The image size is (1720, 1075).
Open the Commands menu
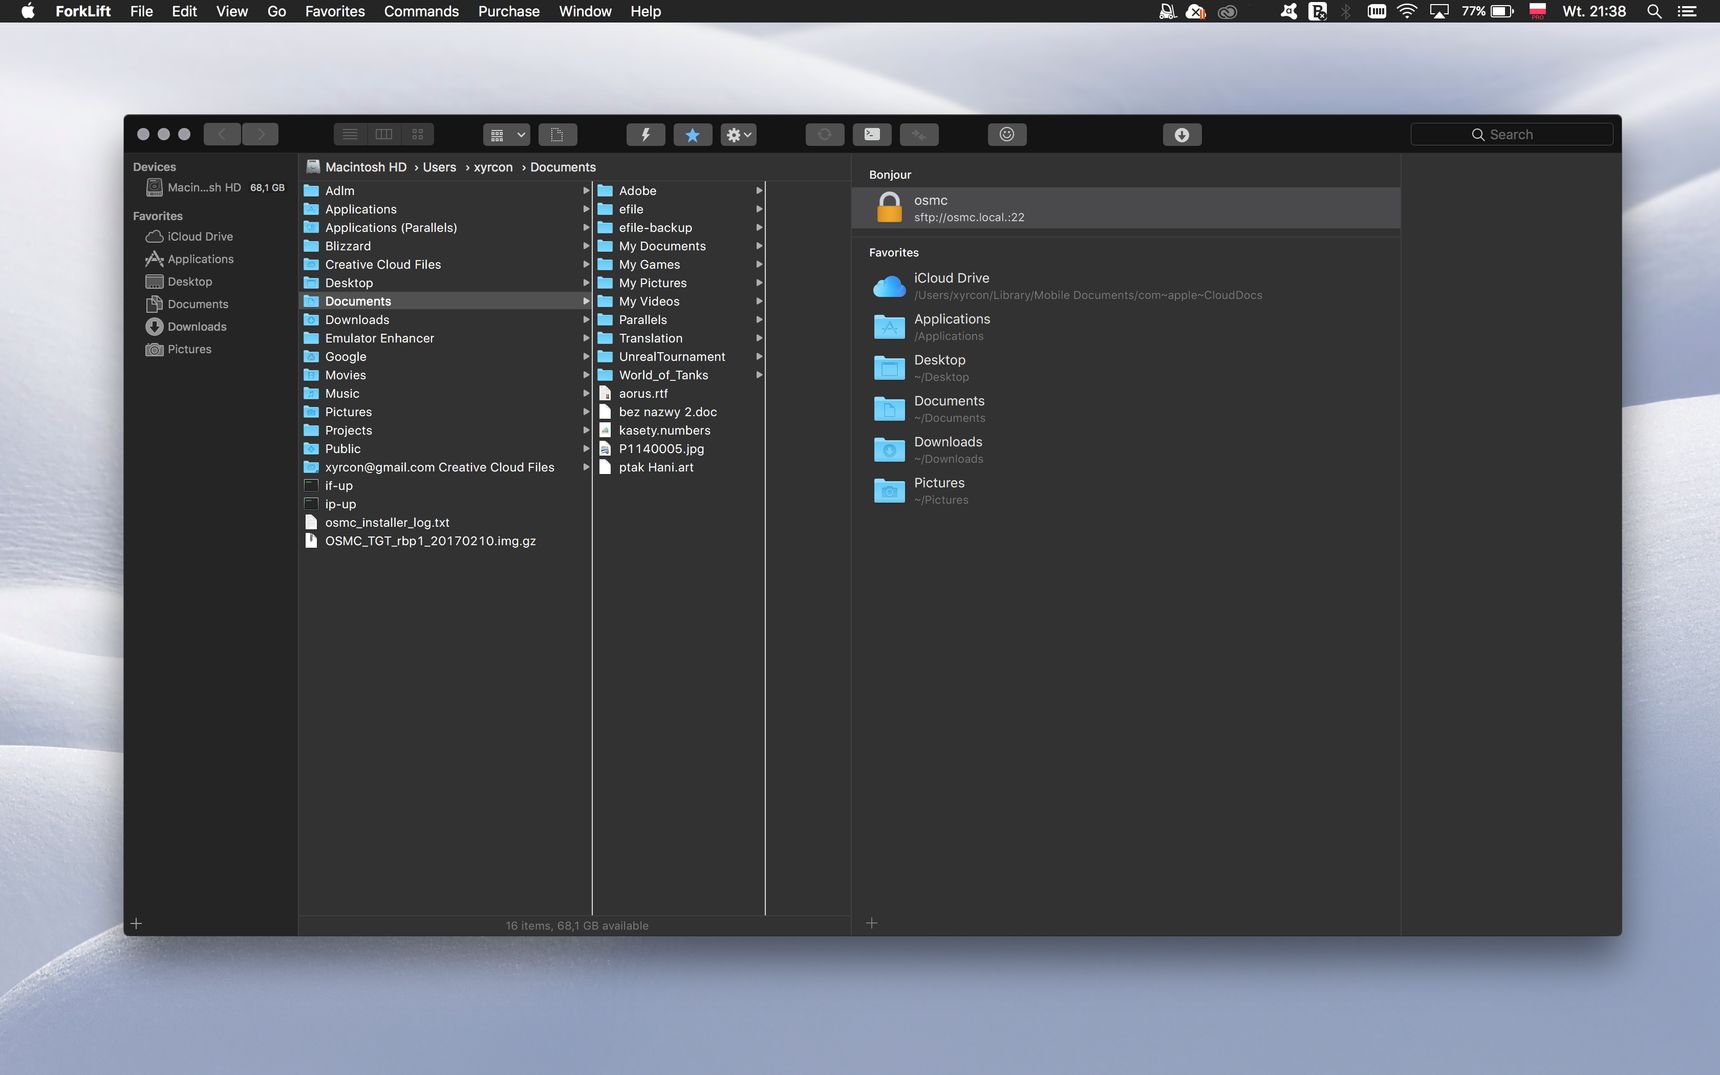pos(421,11)
